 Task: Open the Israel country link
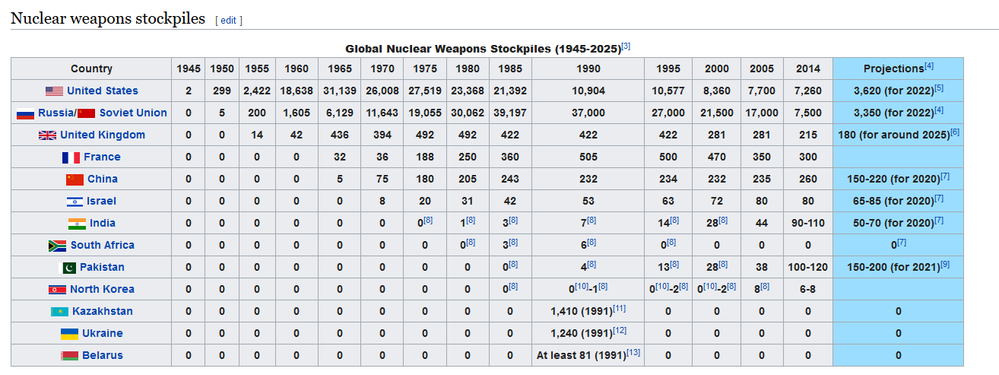[x=102, y=201]
